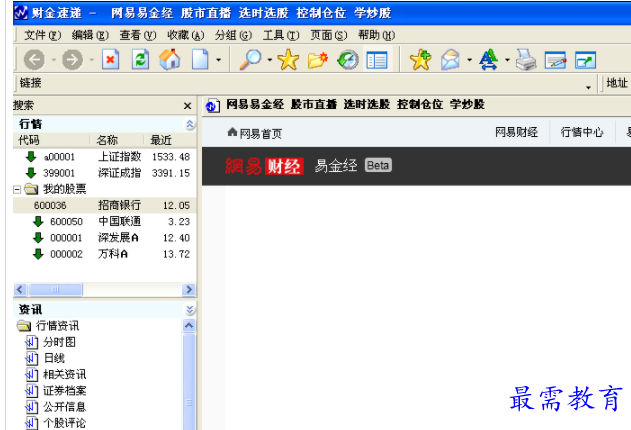Expand the 资讯 panel chevron

point(190,309)
